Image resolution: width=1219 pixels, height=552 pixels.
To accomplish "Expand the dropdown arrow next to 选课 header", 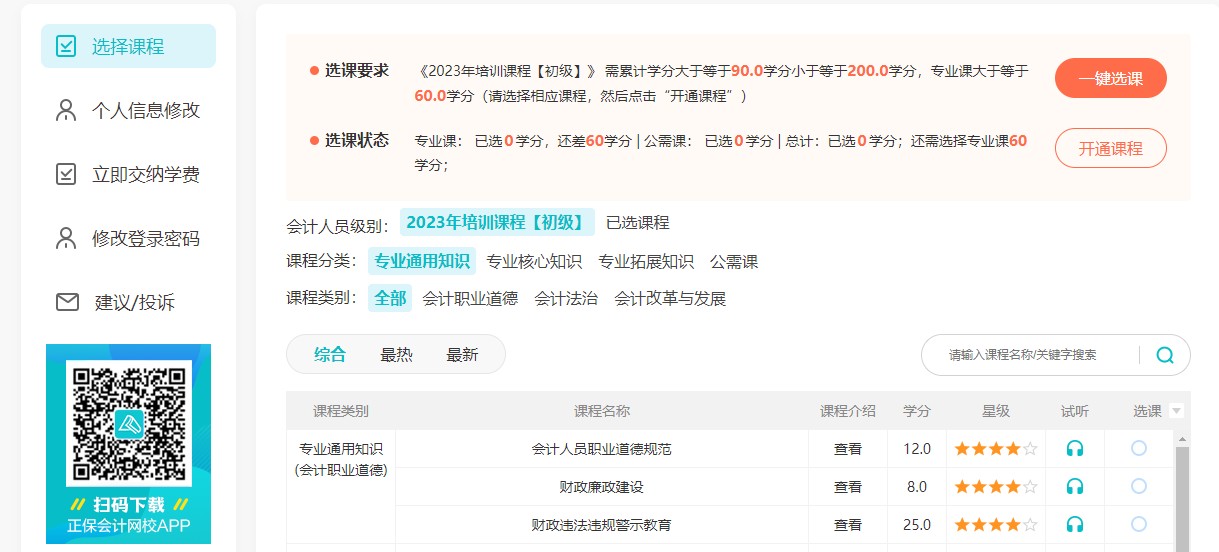I will pyautogui.click(x=1176, y=411).
